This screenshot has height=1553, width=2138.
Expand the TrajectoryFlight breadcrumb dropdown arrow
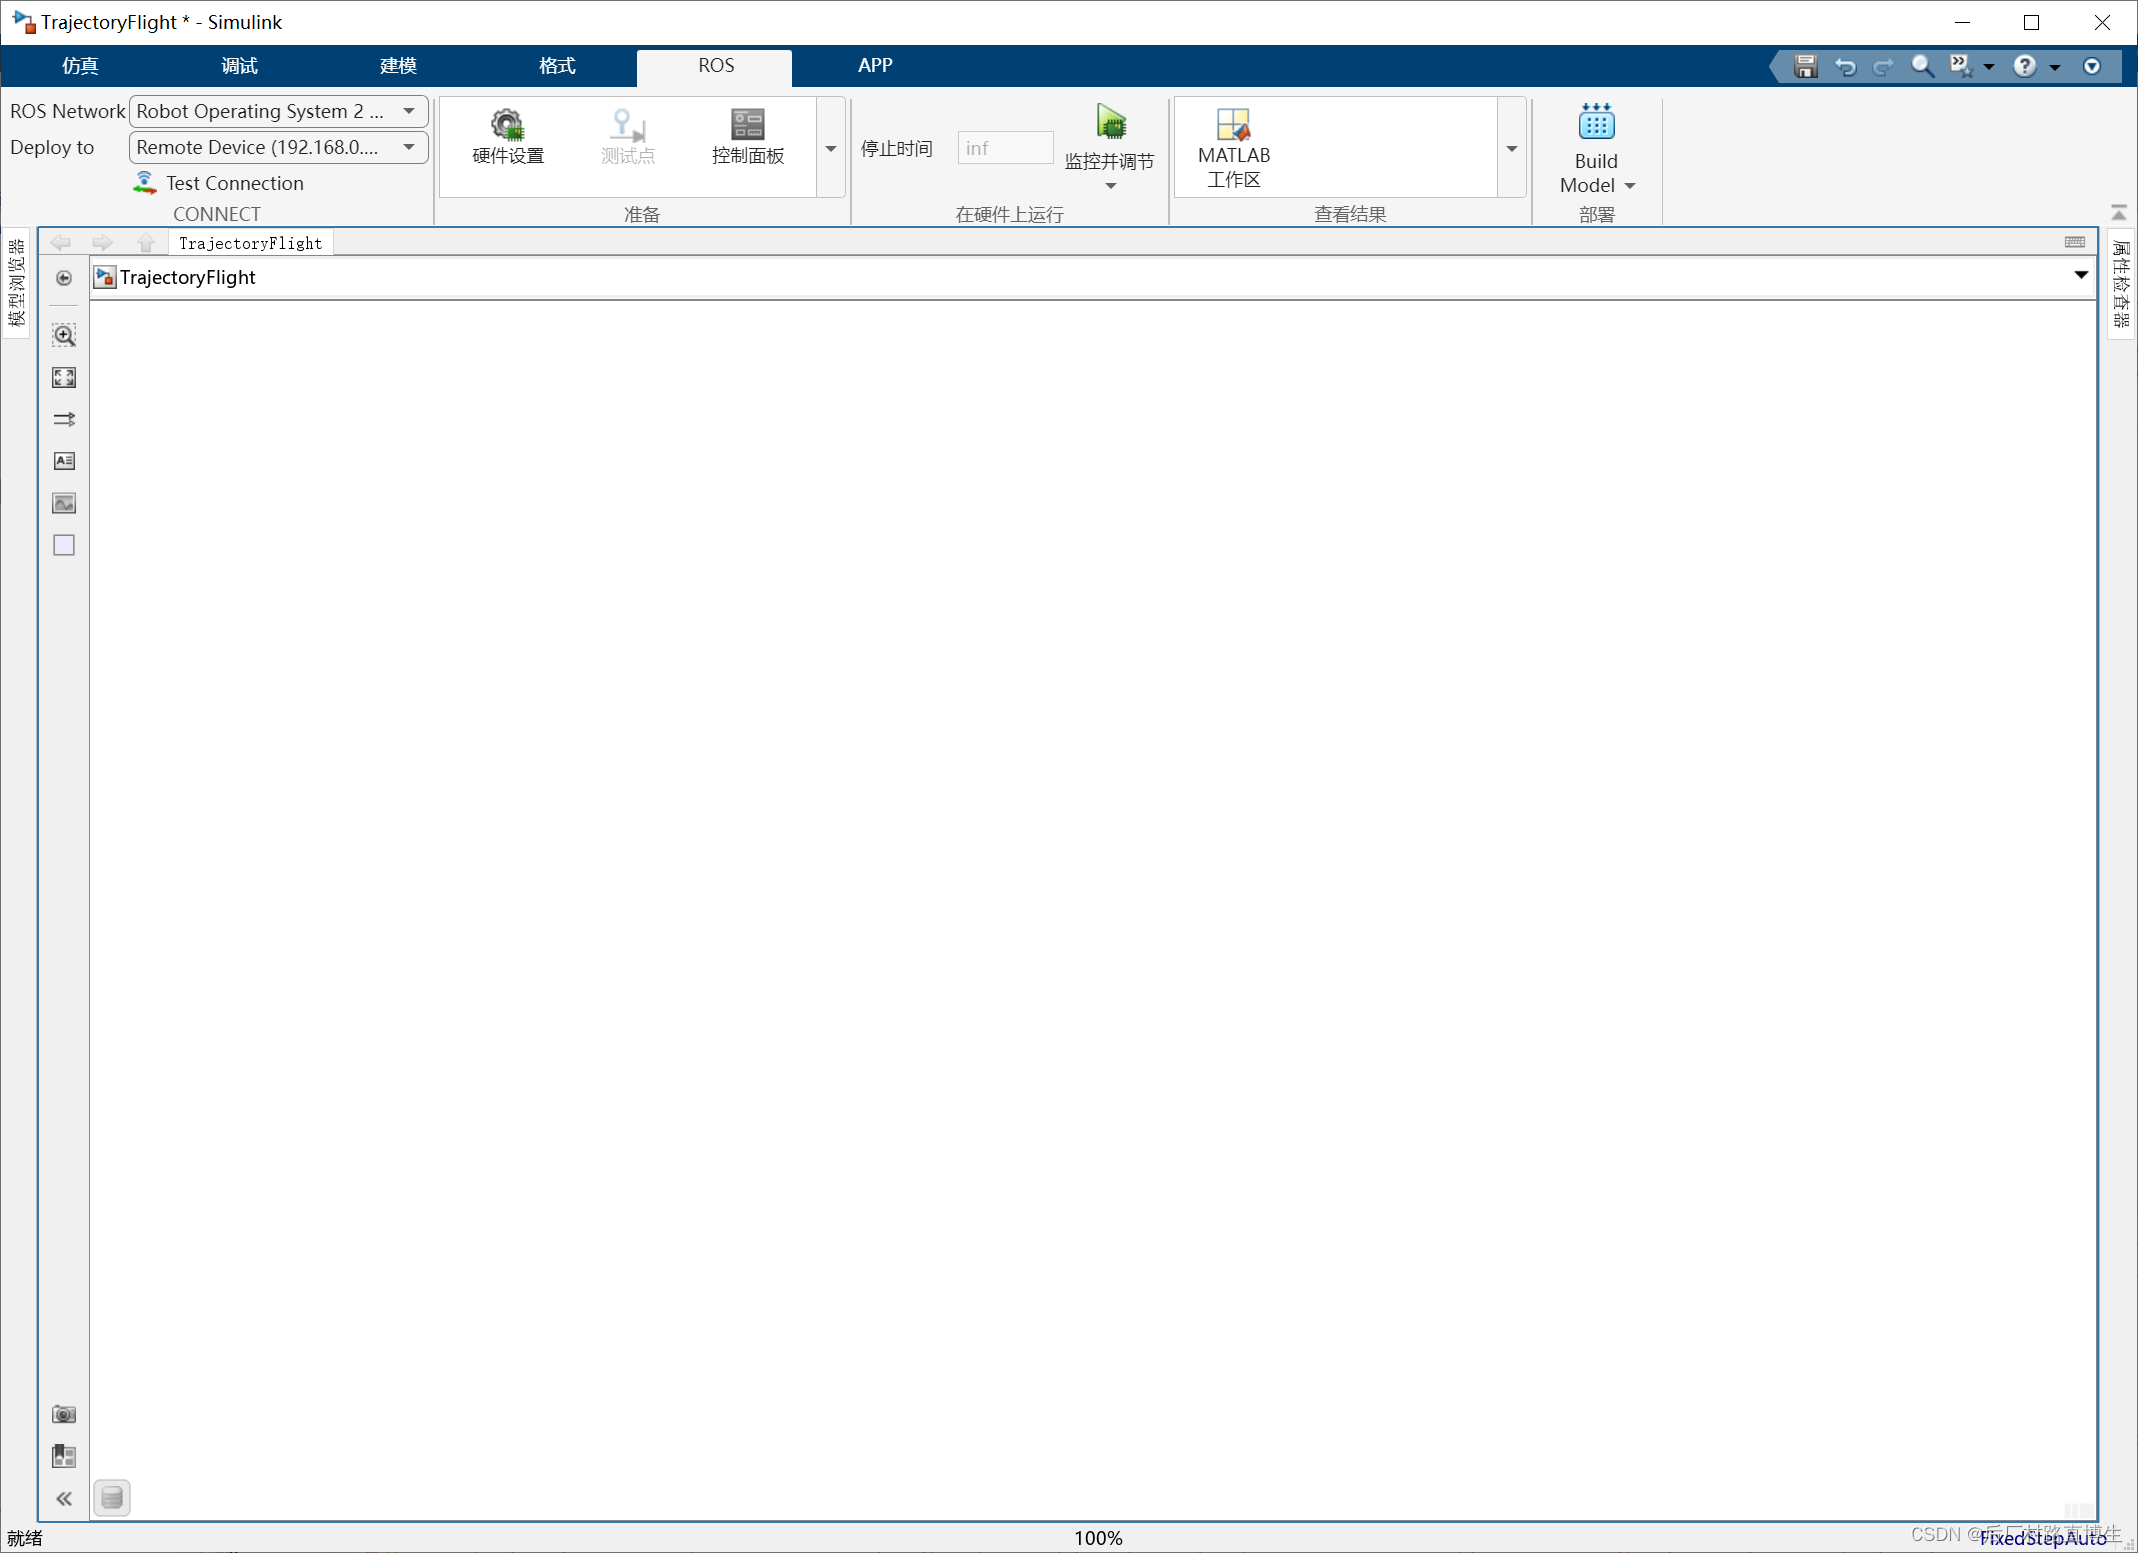tap(2081, 275)
